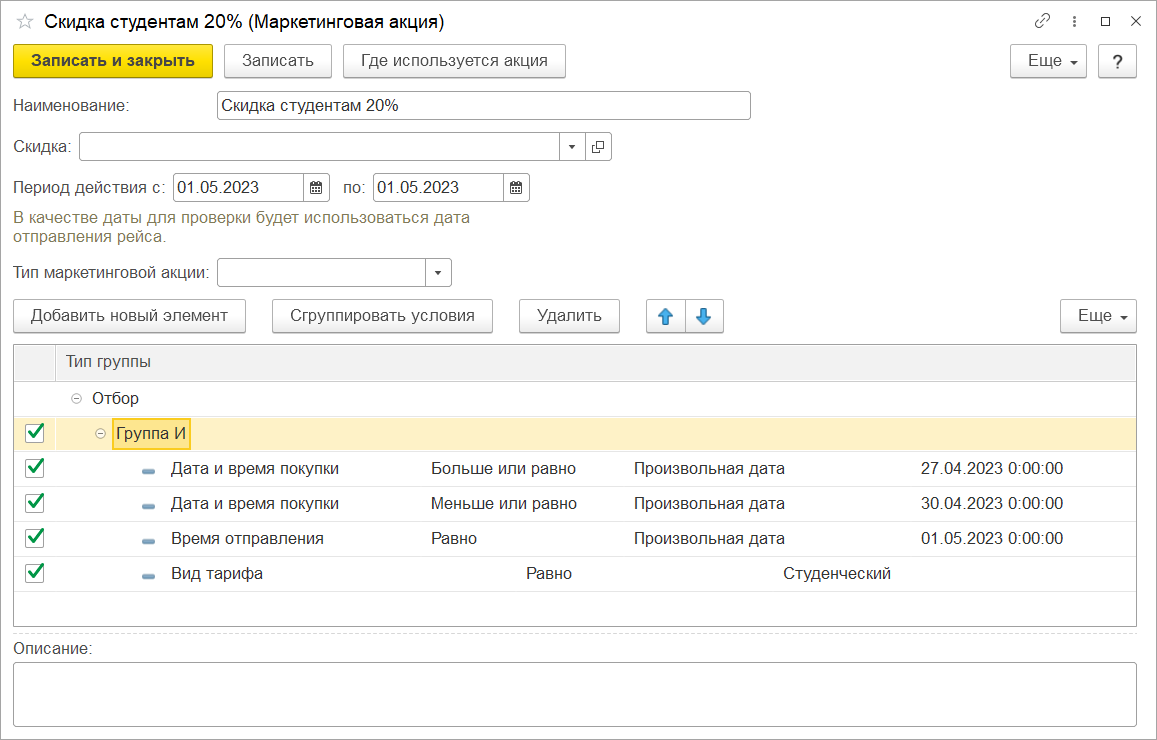Select the Вид тарифа field name
1157x740 pixels.
point(217,574)
